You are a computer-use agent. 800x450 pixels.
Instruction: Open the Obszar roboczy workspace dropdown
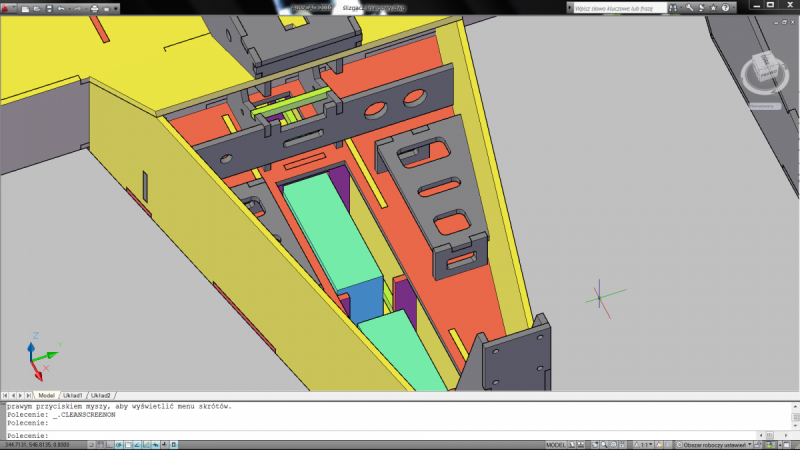pos(714,444)
